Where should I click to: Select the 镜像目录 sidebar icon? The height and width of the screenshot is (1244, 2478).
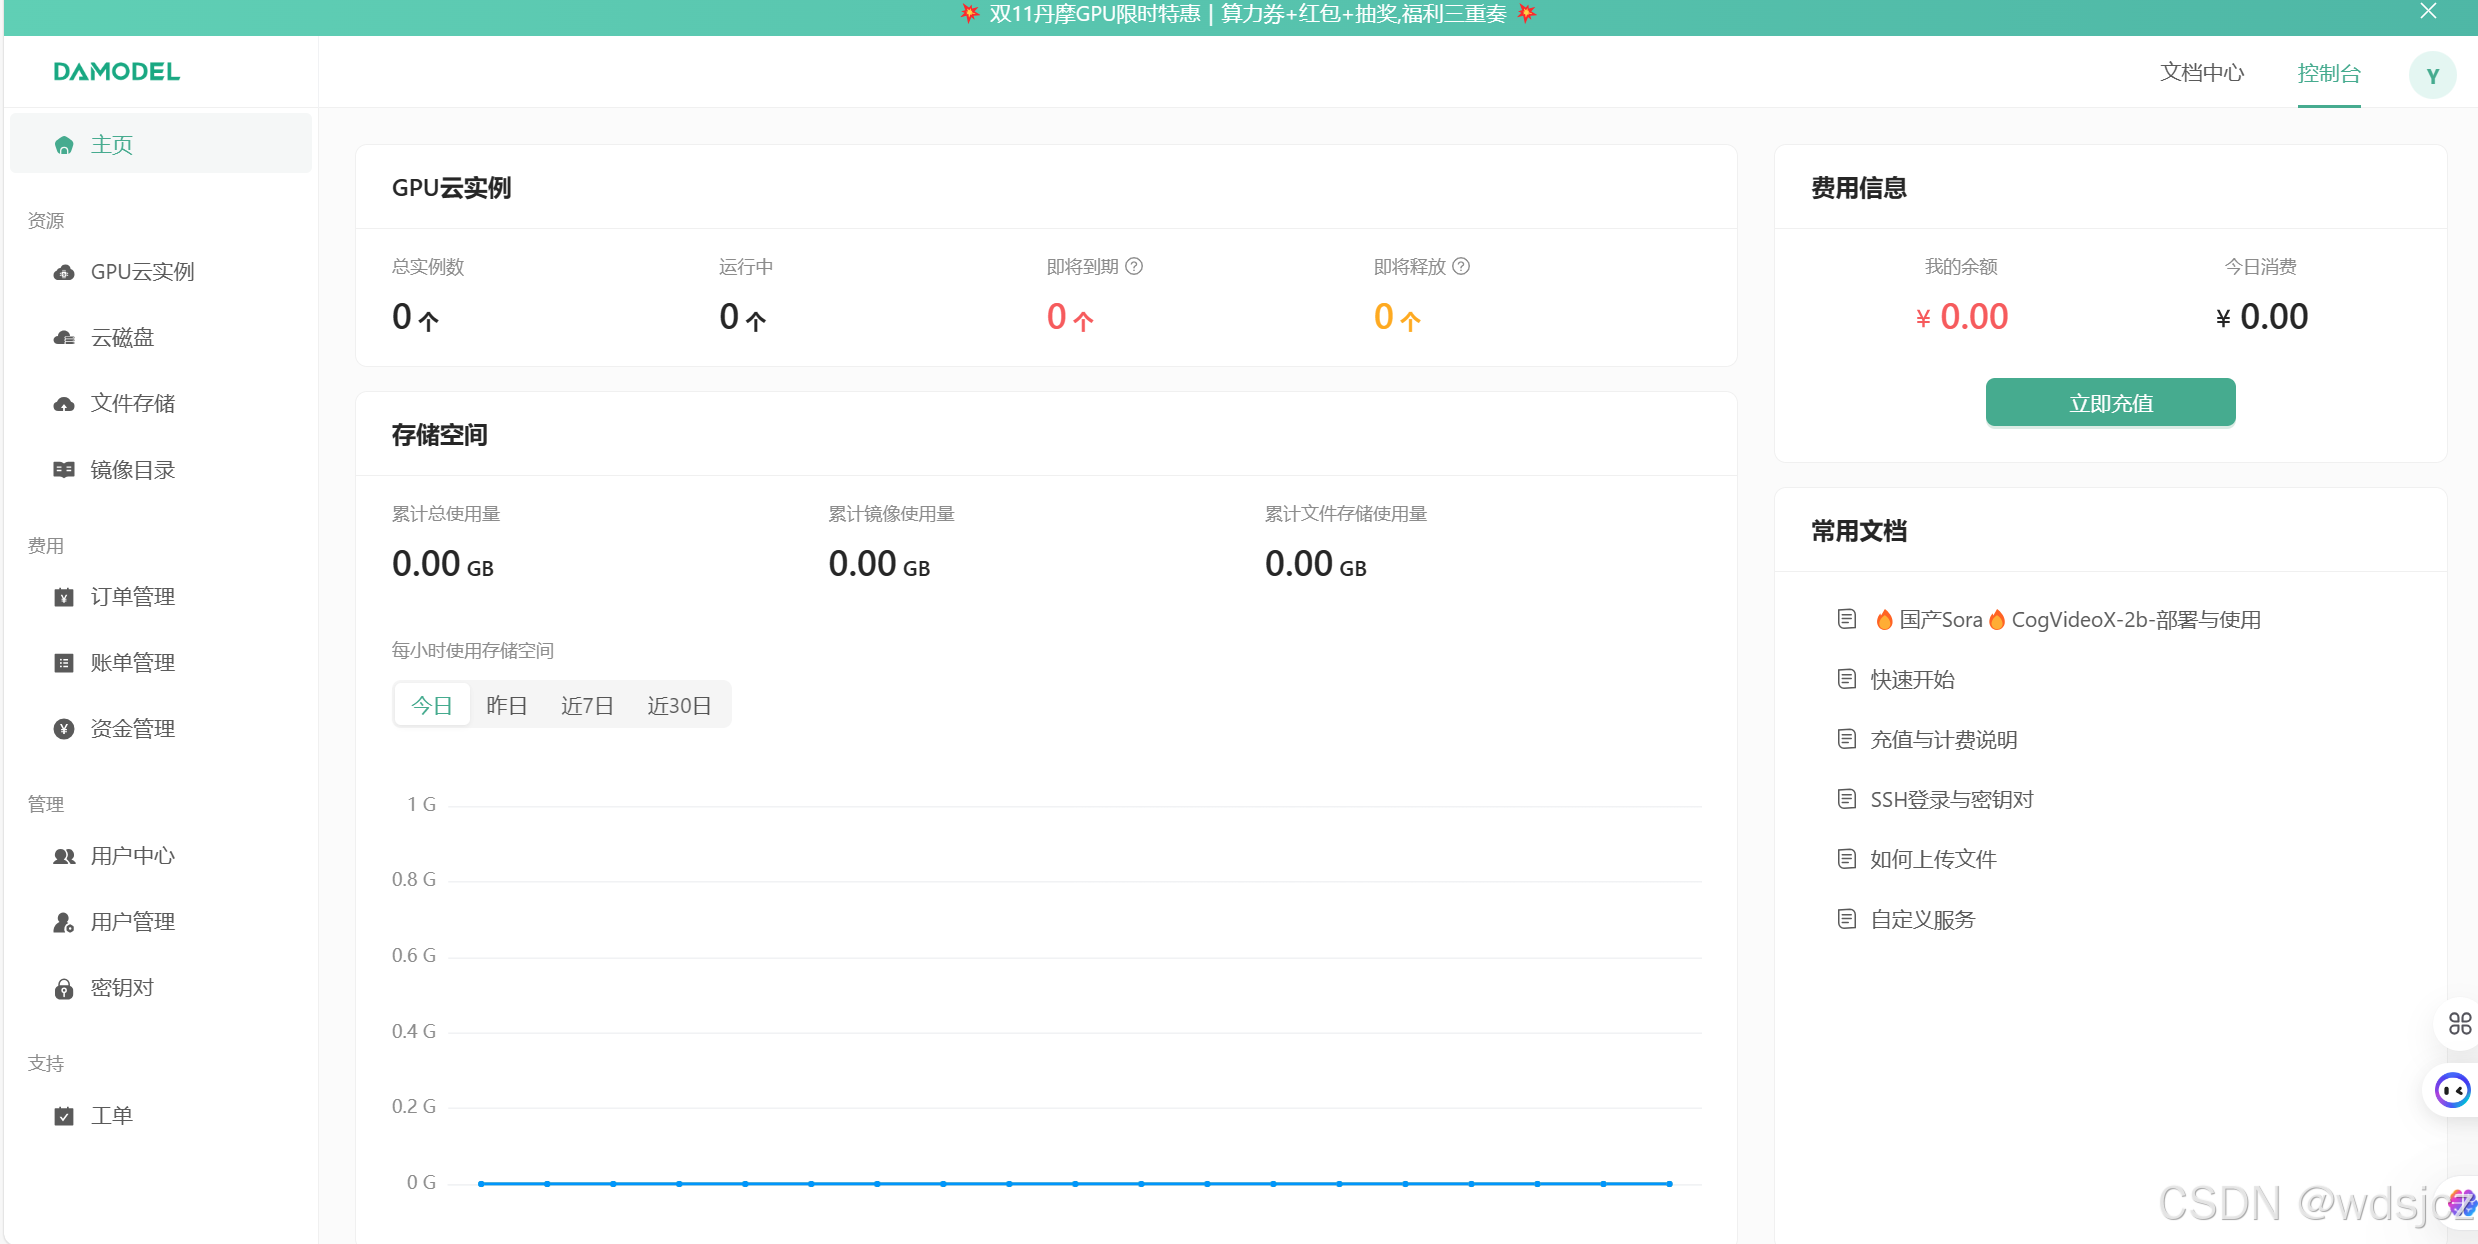click(64, 470)
